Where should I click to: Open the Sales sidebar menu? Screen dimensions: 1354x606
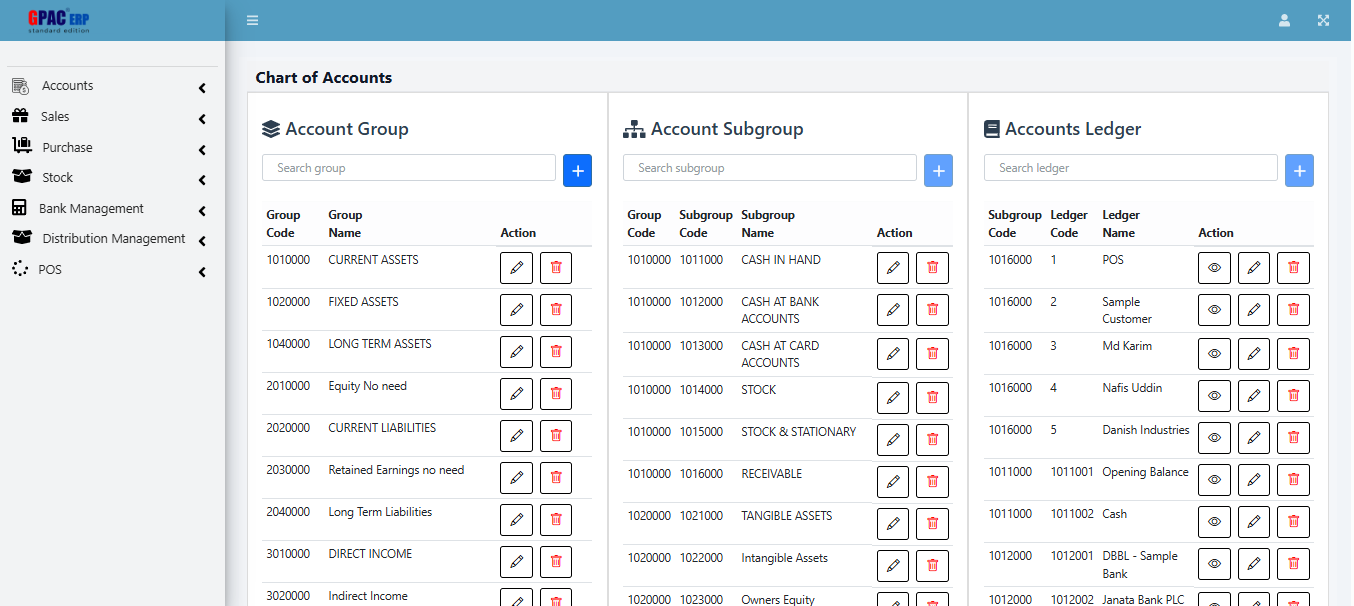coord(110,117)
